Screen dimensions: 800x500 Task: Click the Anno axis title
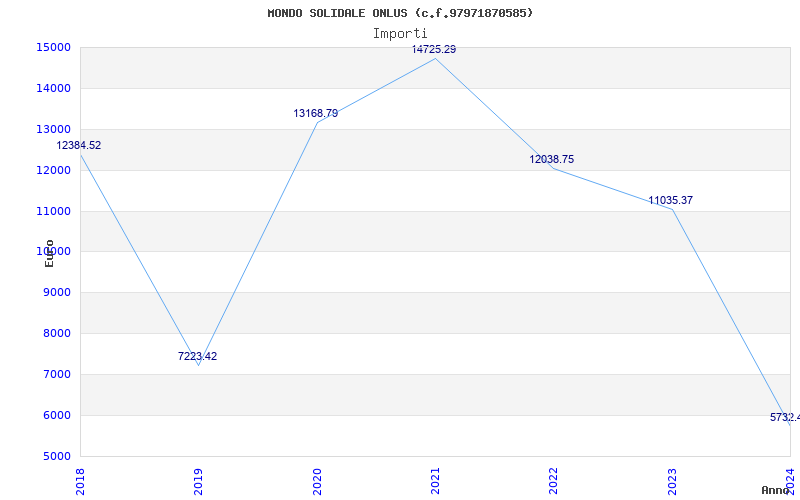[776, 490]
